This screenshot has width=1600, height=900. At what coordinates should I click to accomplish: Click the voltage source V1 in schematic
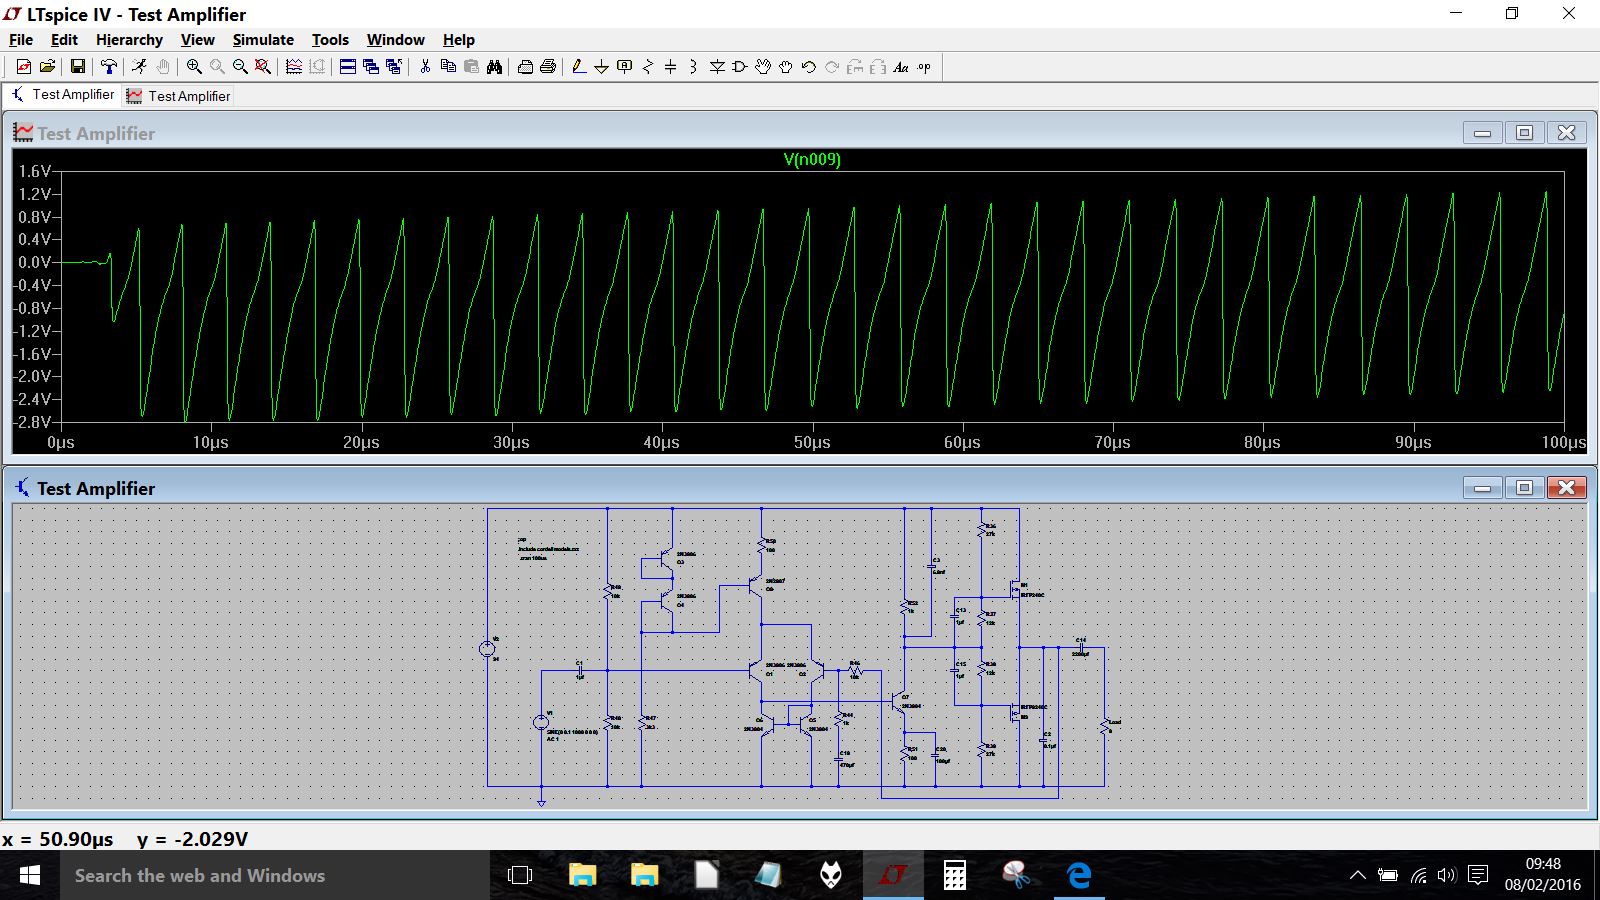tap(541, 722)
